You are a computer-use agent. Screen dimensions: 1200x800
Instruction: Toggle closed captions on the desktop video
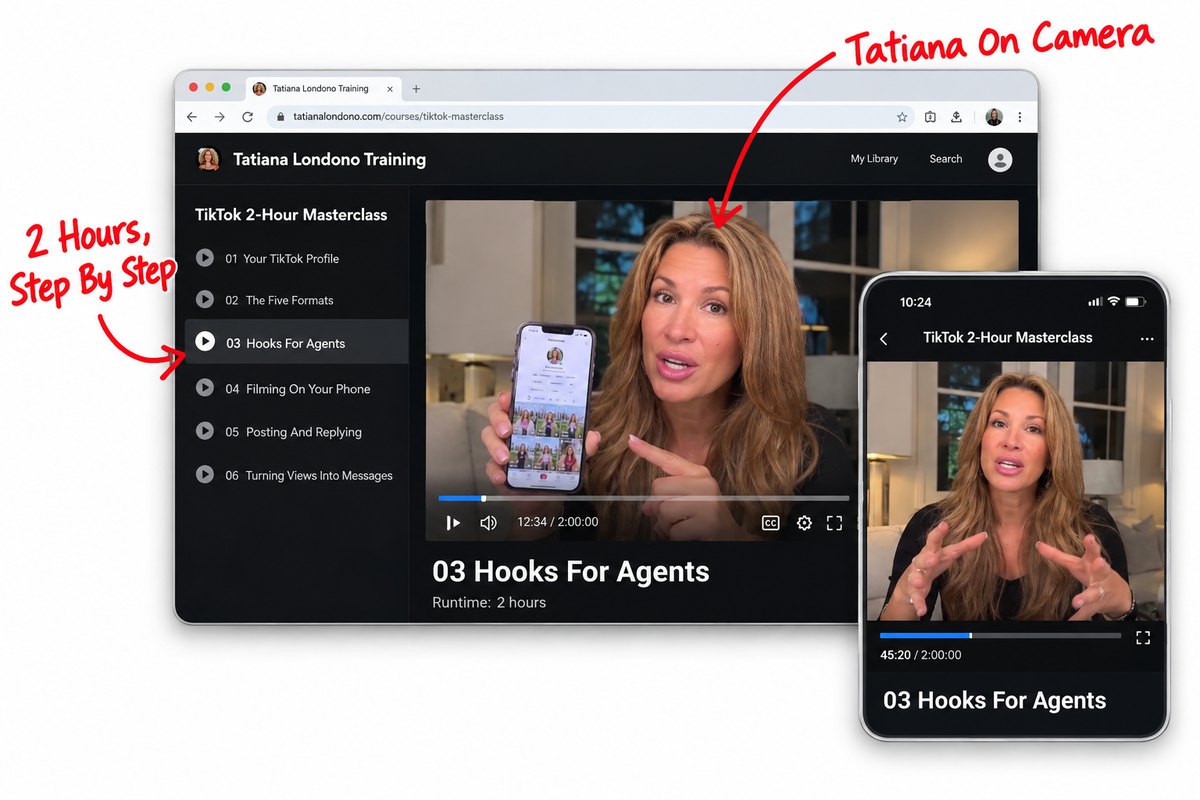coord(770,523)
